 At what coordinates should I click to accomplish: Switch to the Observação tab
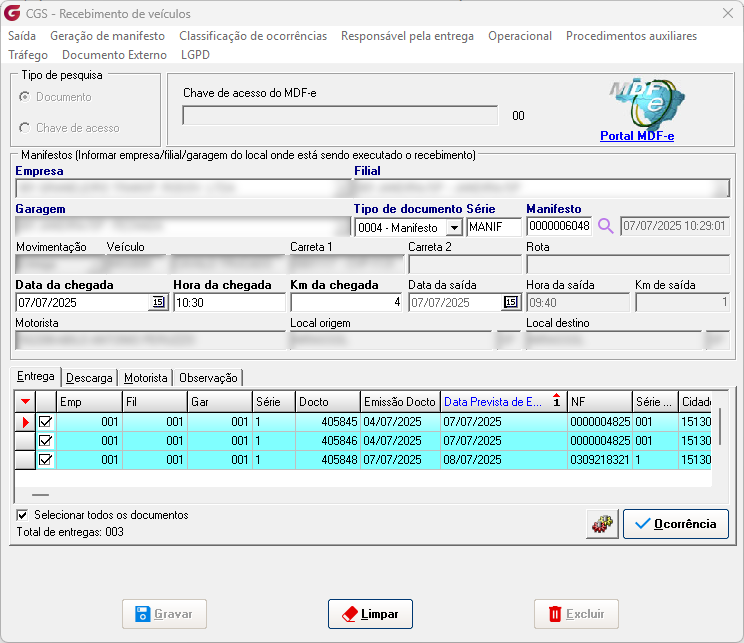[x=208, y=378]
